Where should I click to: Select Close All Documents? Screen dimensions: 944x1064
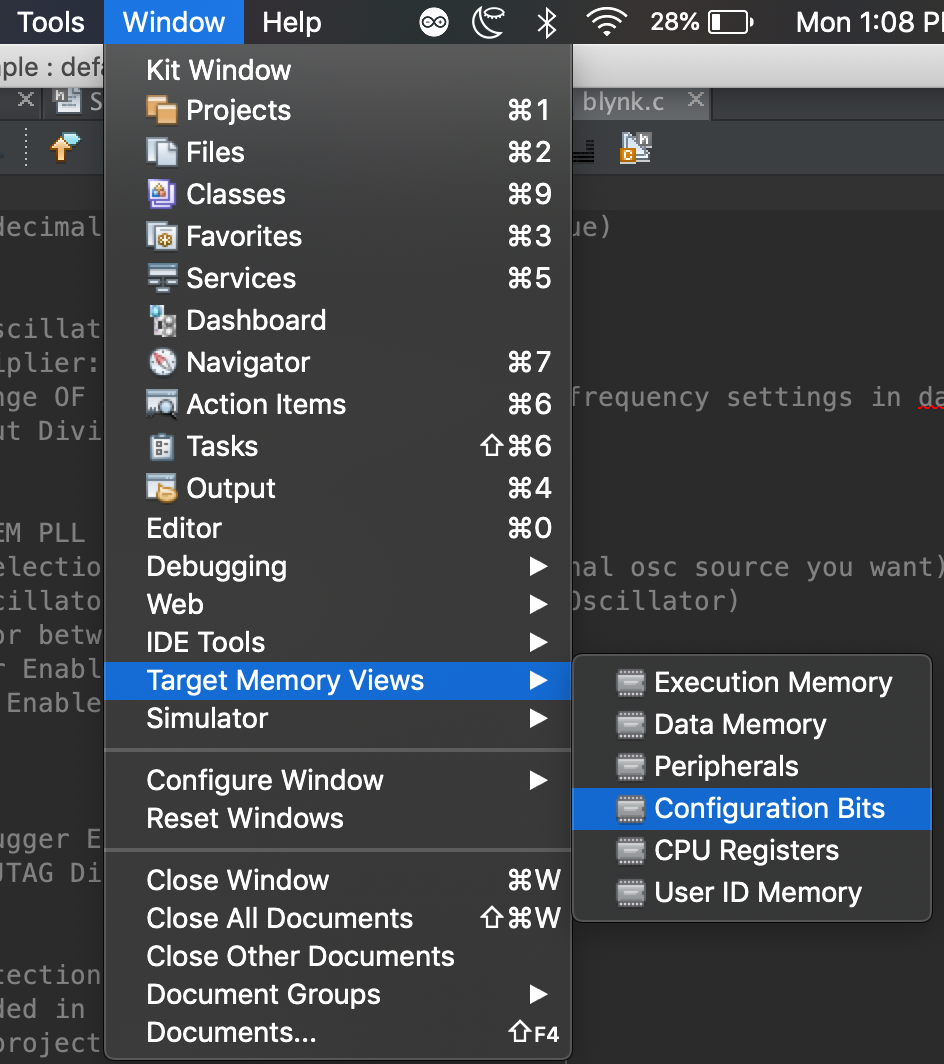pyautogui.click(x=279, y=918)
